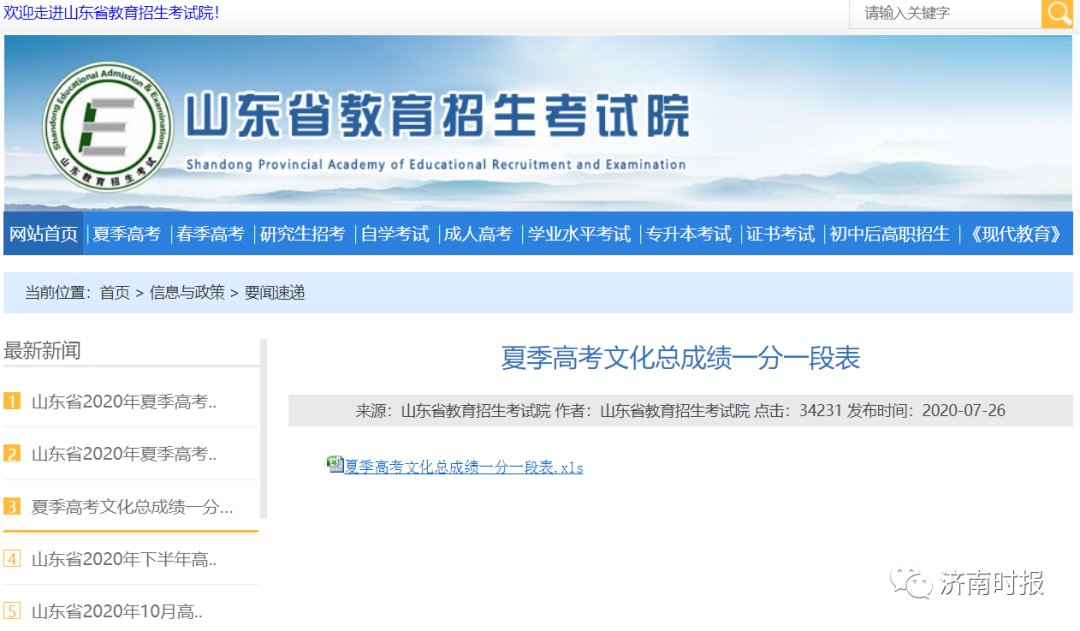
Task: Click the news sidebar vertical scrollbar
Action: click(x=263, y=430)
